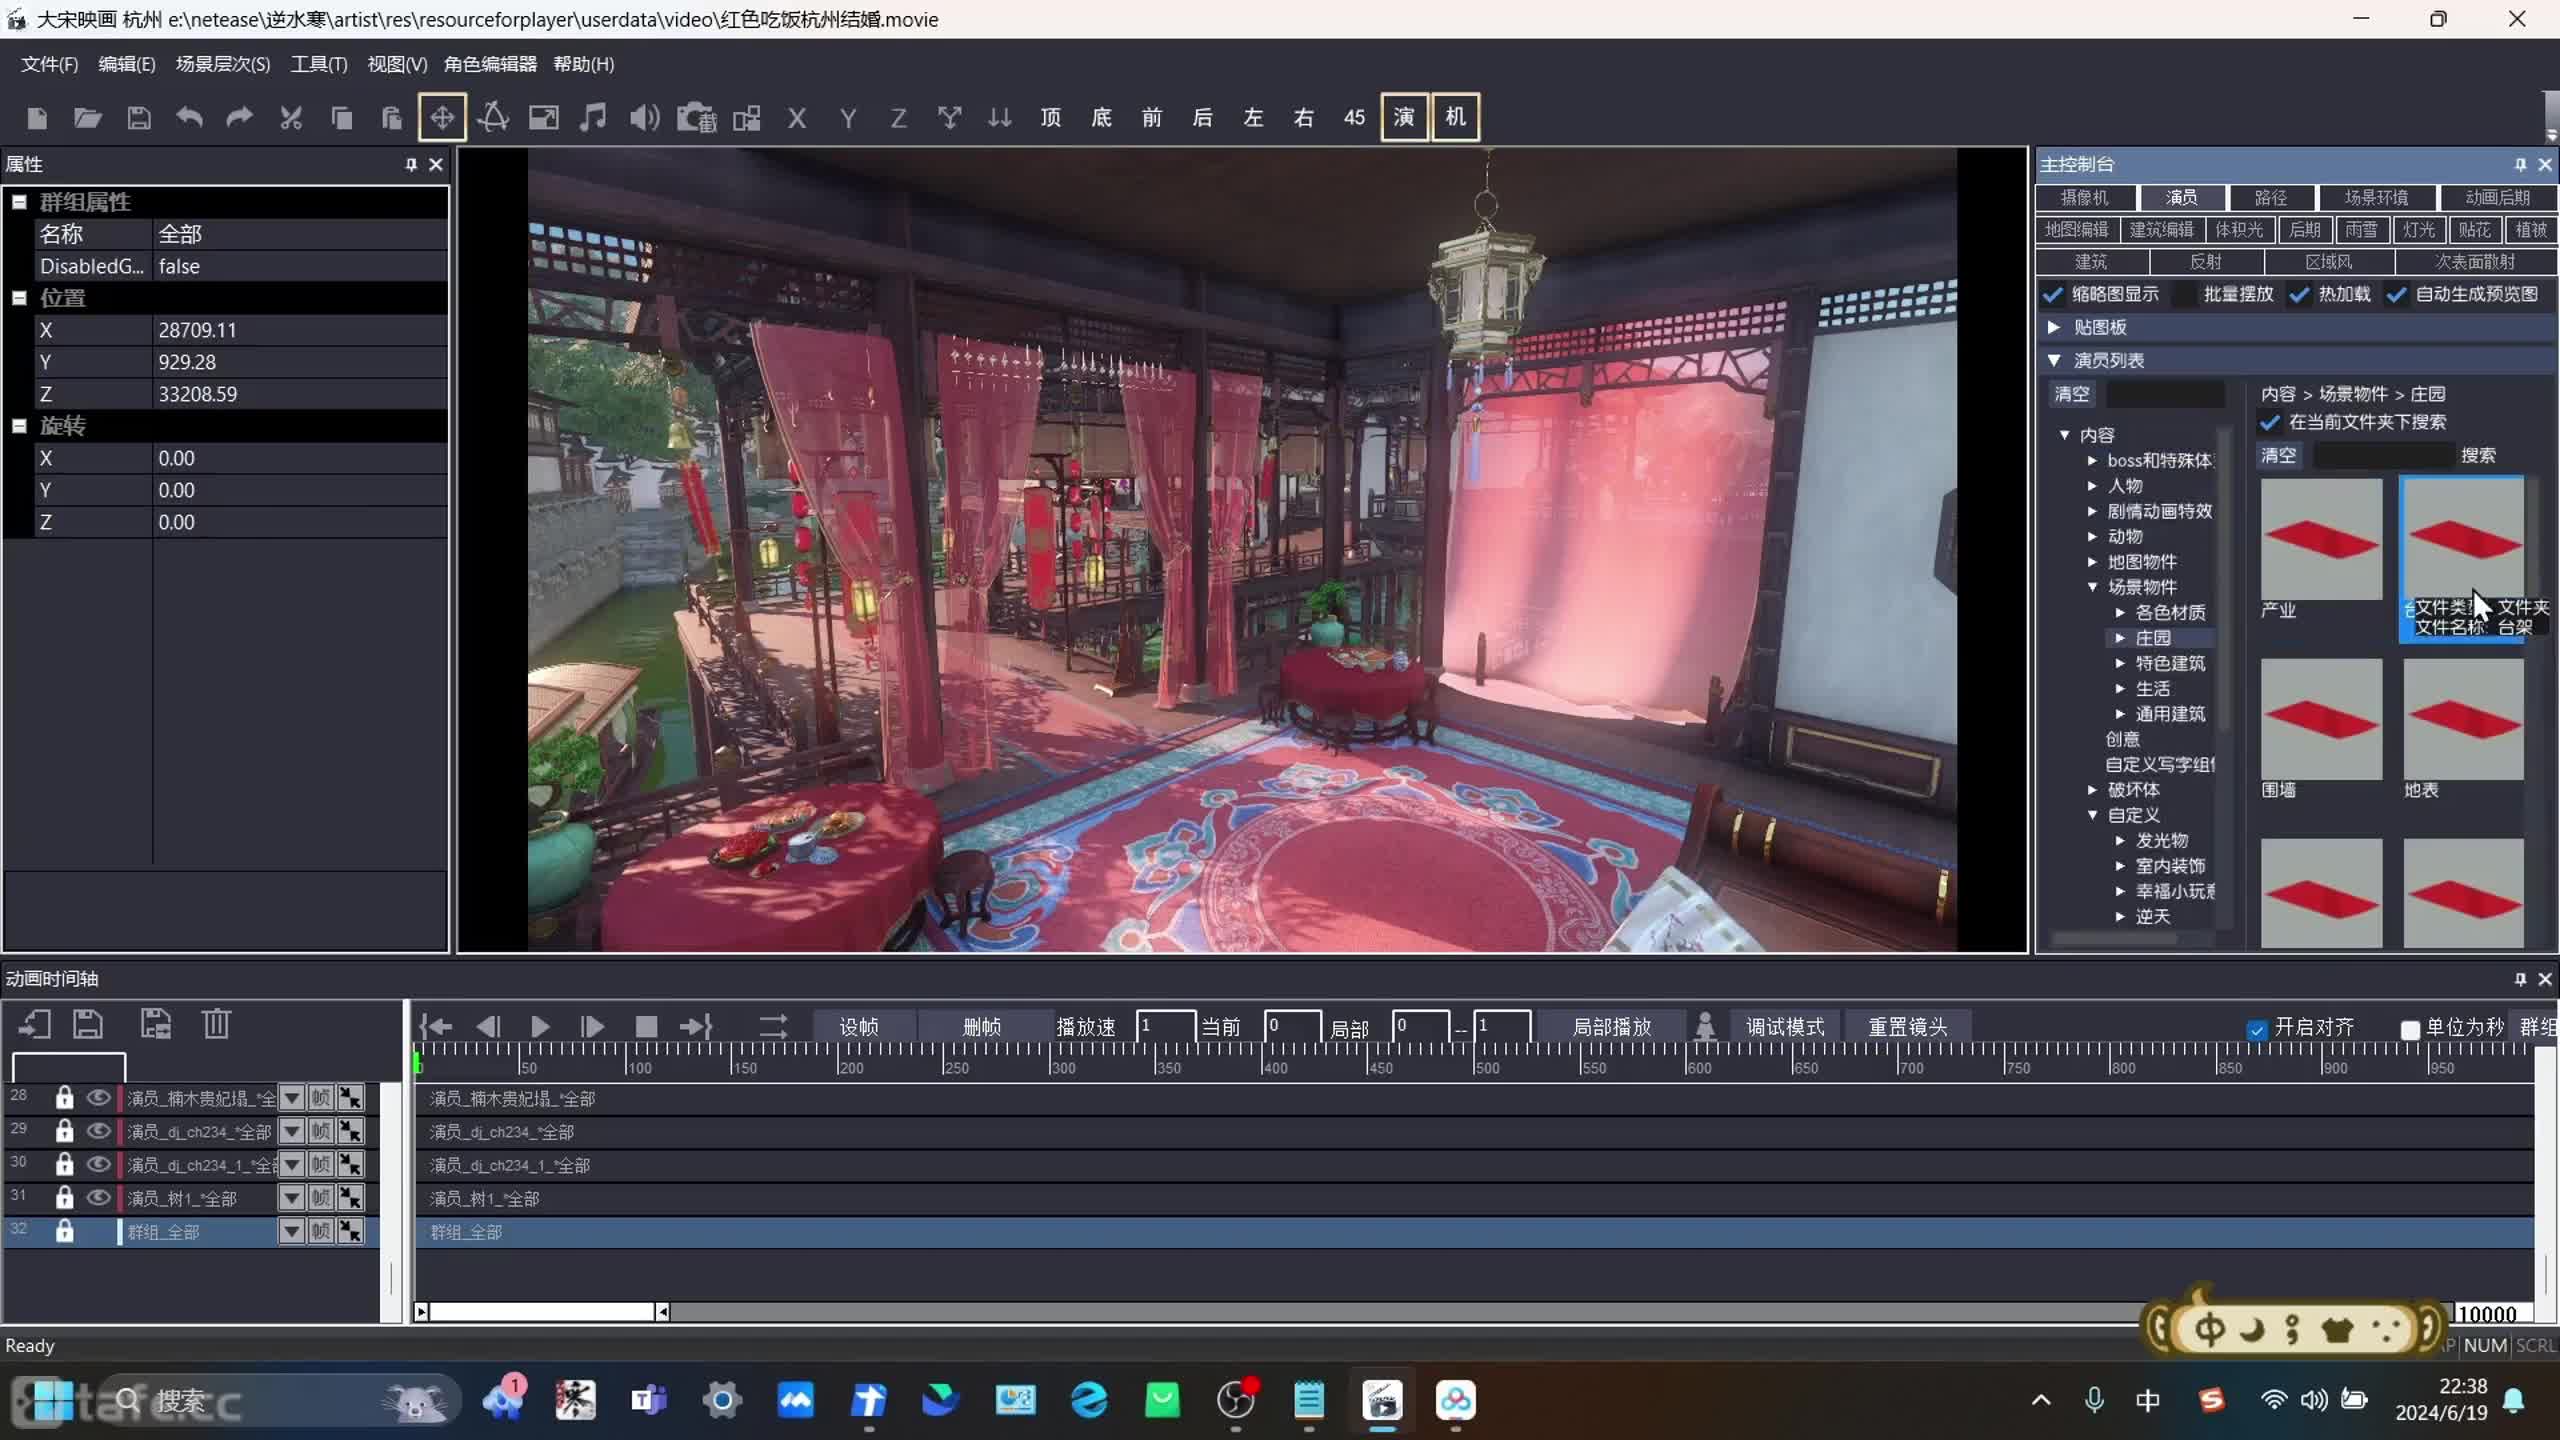The height and width of the screenshot is (1440, 2560).
Task: Collapse the 演员列表 section
Action: pos(2053,360)
